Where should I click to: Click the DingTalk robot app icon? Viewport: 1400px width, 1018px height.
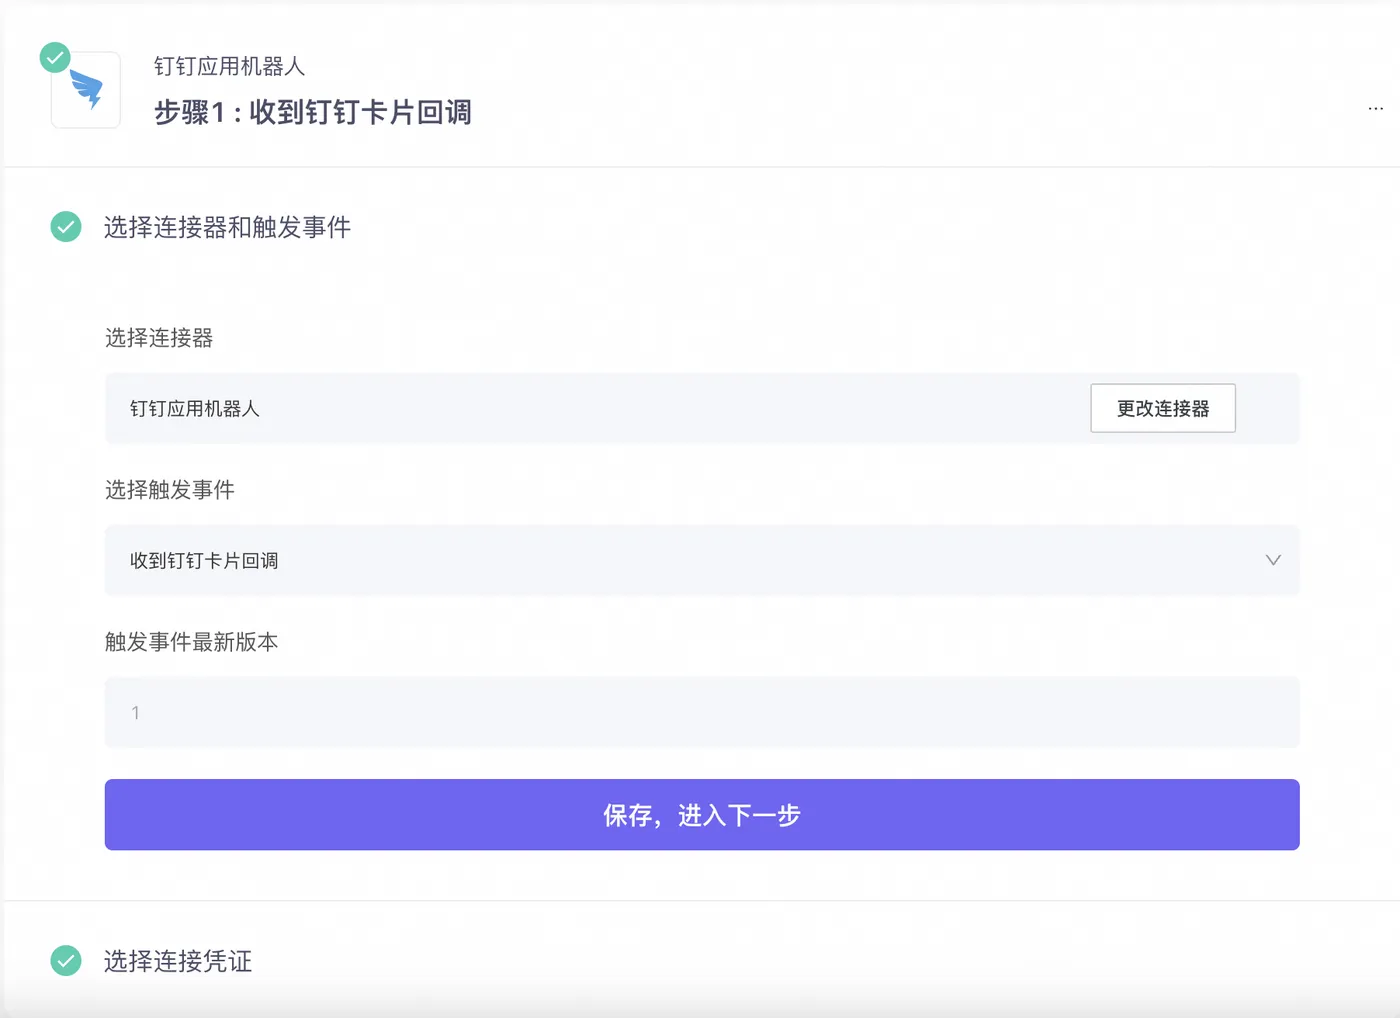click(x=86, y=90)
